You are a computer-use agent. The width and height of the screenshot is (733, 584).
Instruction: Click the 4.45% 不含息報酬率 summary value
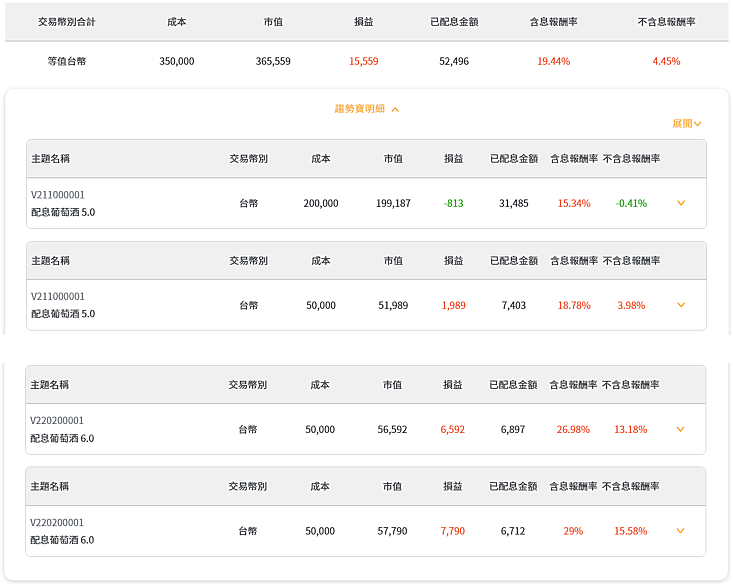point(666,61)
